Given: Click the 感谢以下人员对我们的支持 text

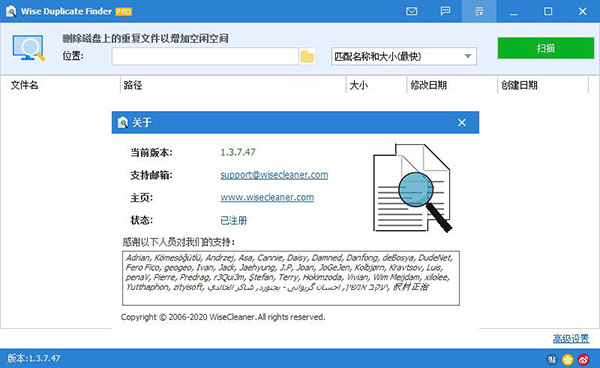Looking at the screenshot, I should [179, 242].
